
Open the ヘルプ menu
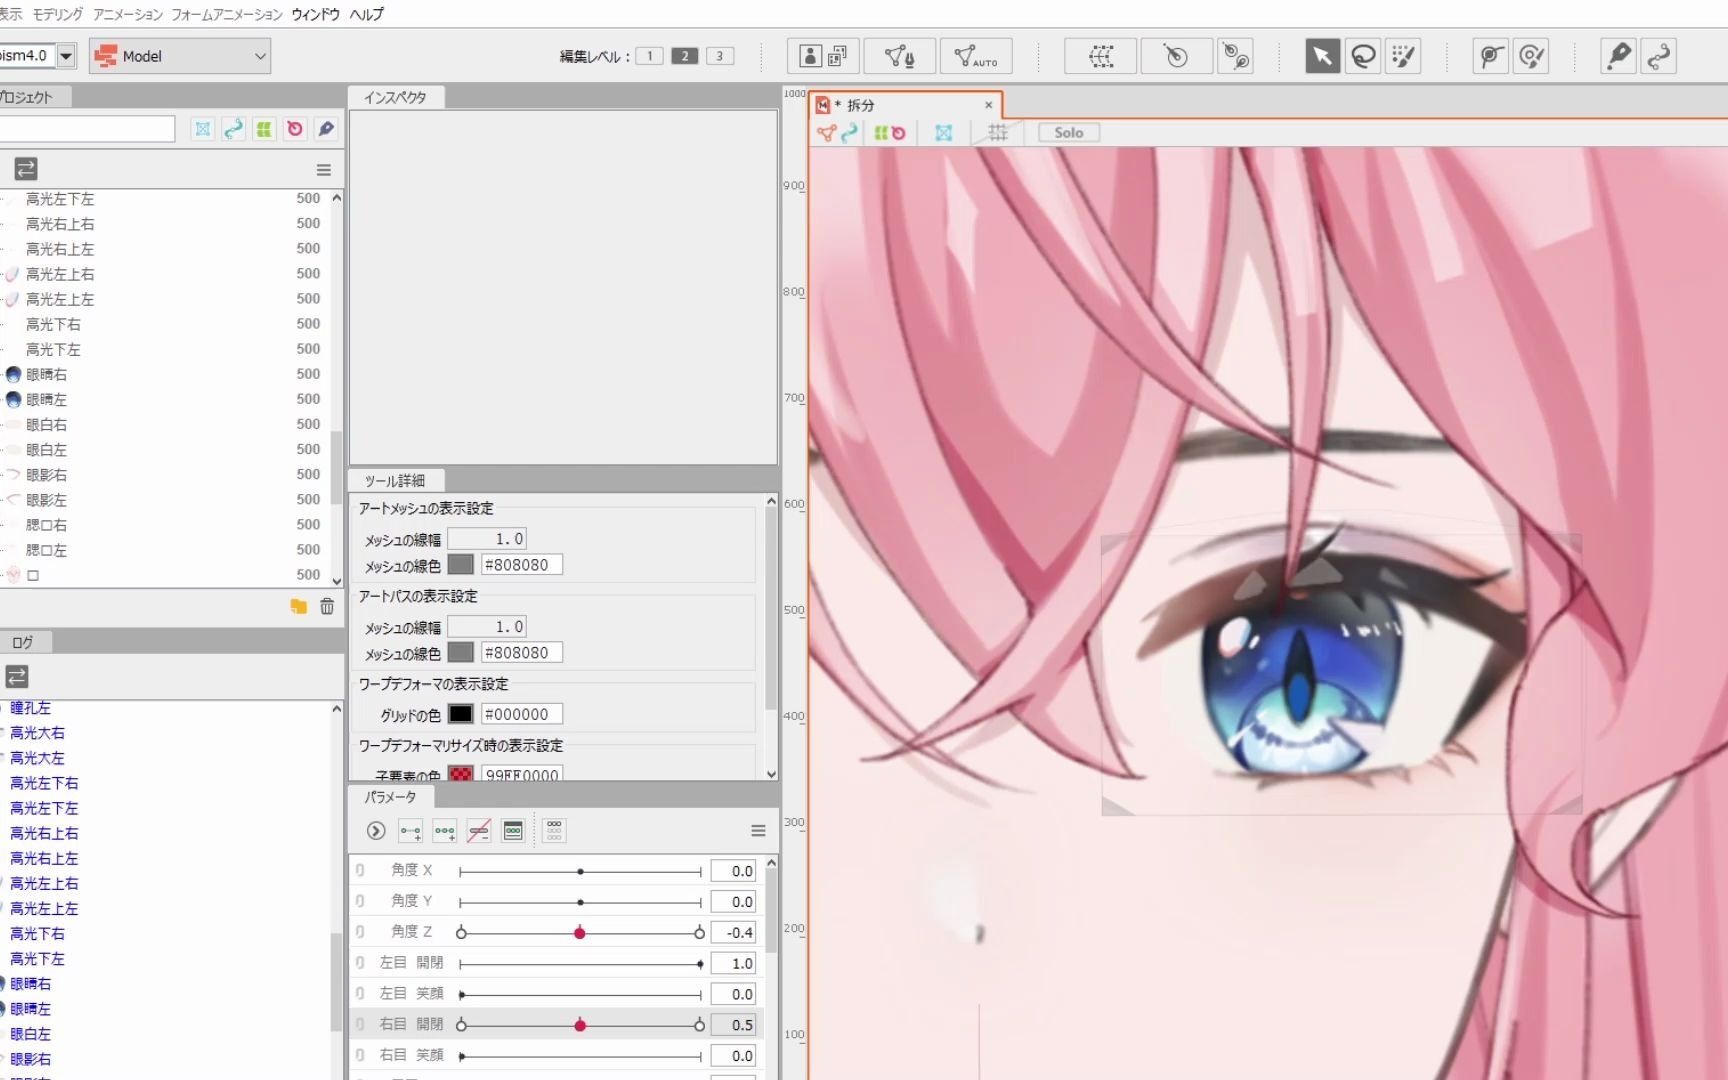coord(366,14)
